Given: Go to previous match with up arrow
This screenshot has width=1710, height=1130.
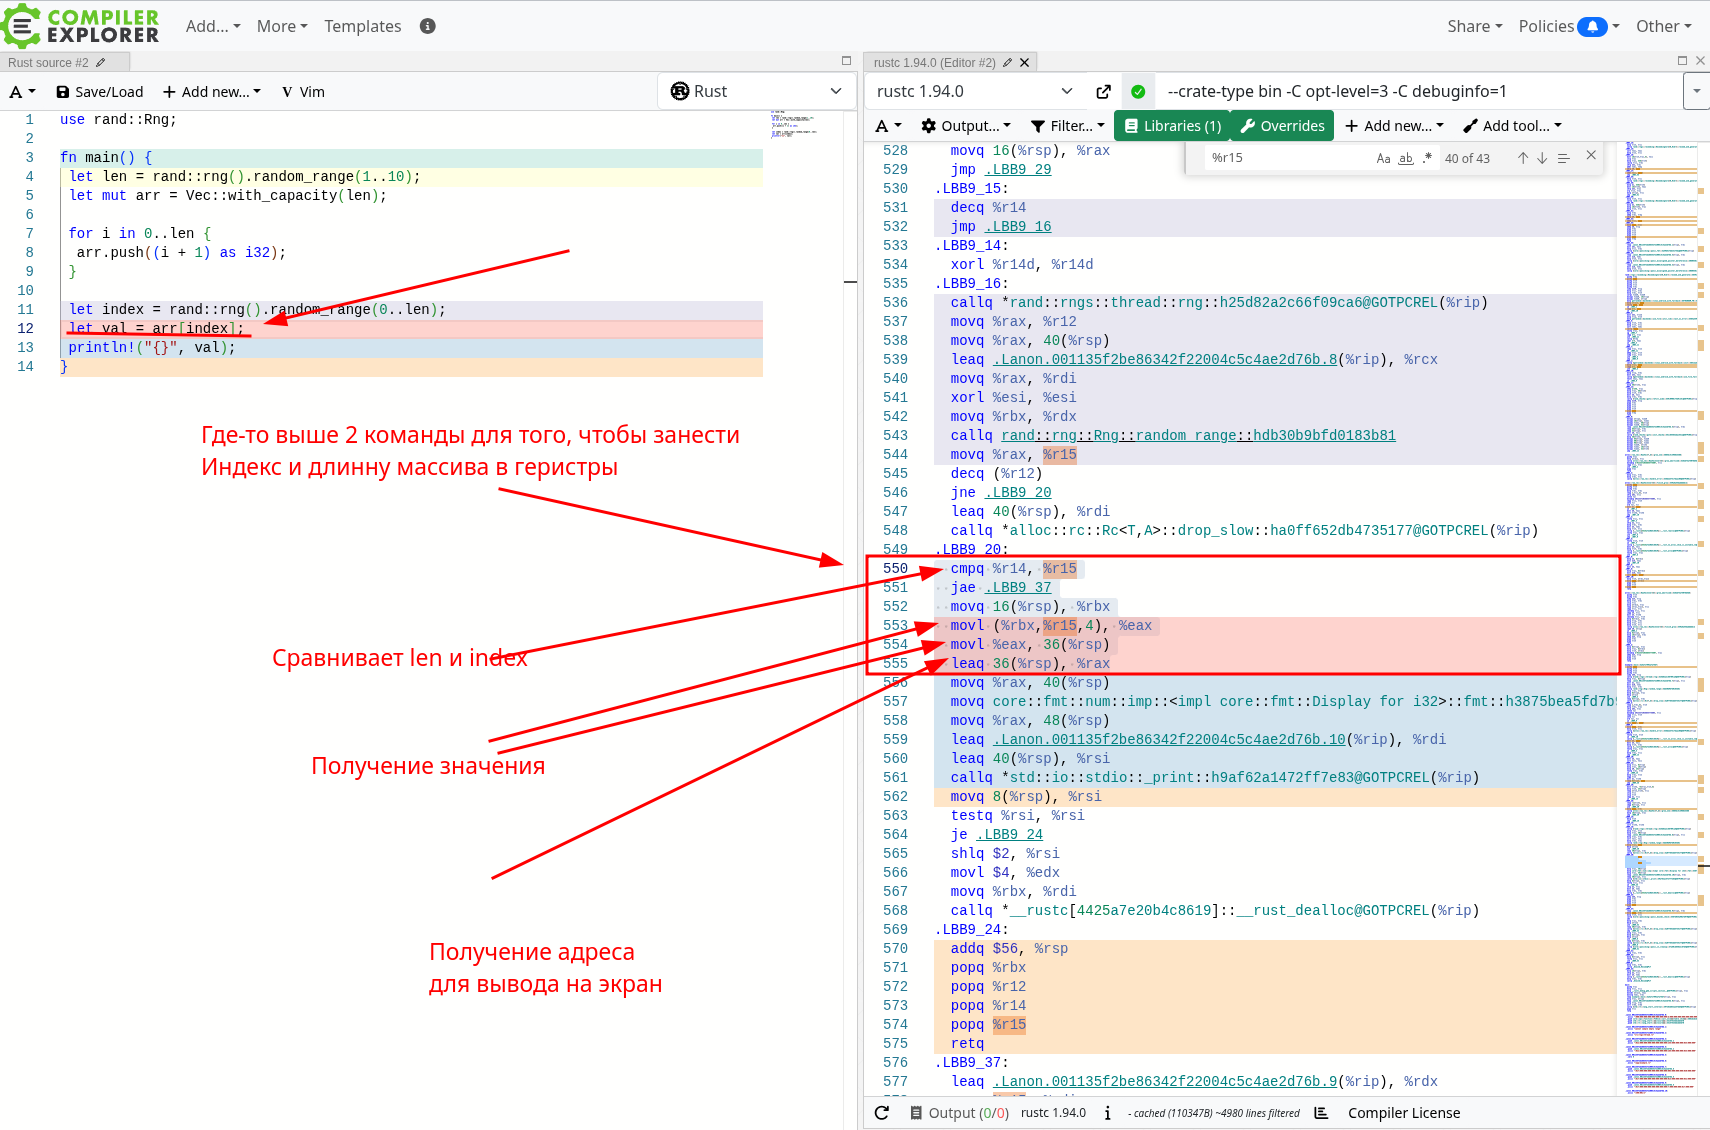Looking at the screenshot, I should coord(1523,158).
